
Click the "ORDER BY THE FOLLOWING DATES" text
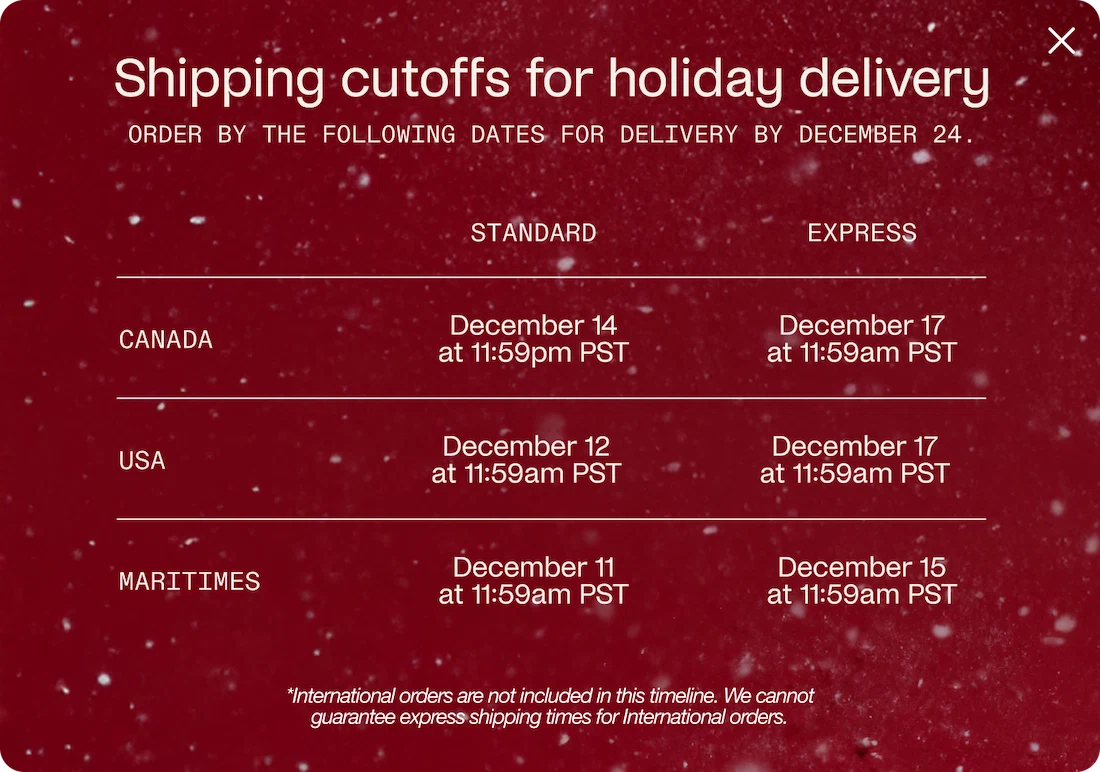pos(337,134)
